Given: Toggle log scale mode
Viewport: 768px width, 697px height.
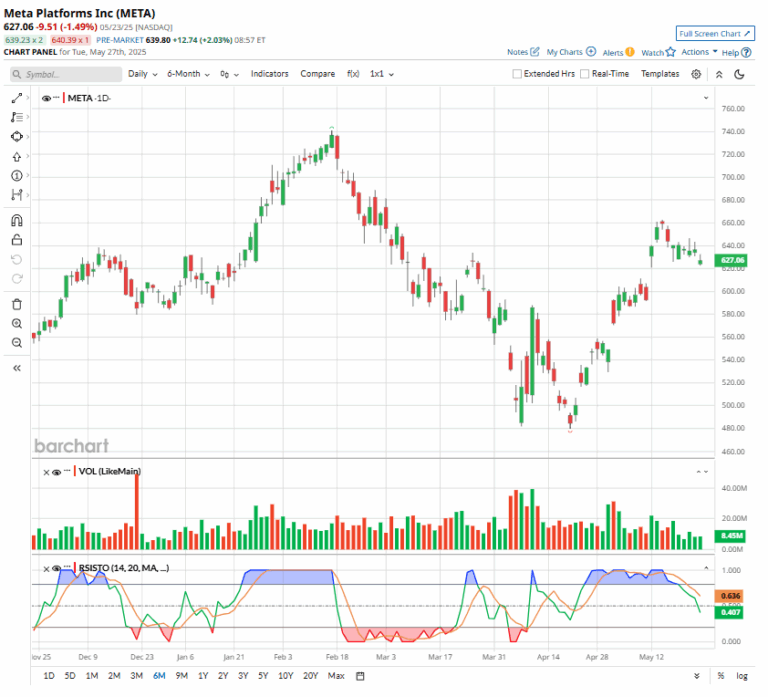Looking at the screenshot, I should [x=742, y=676].
